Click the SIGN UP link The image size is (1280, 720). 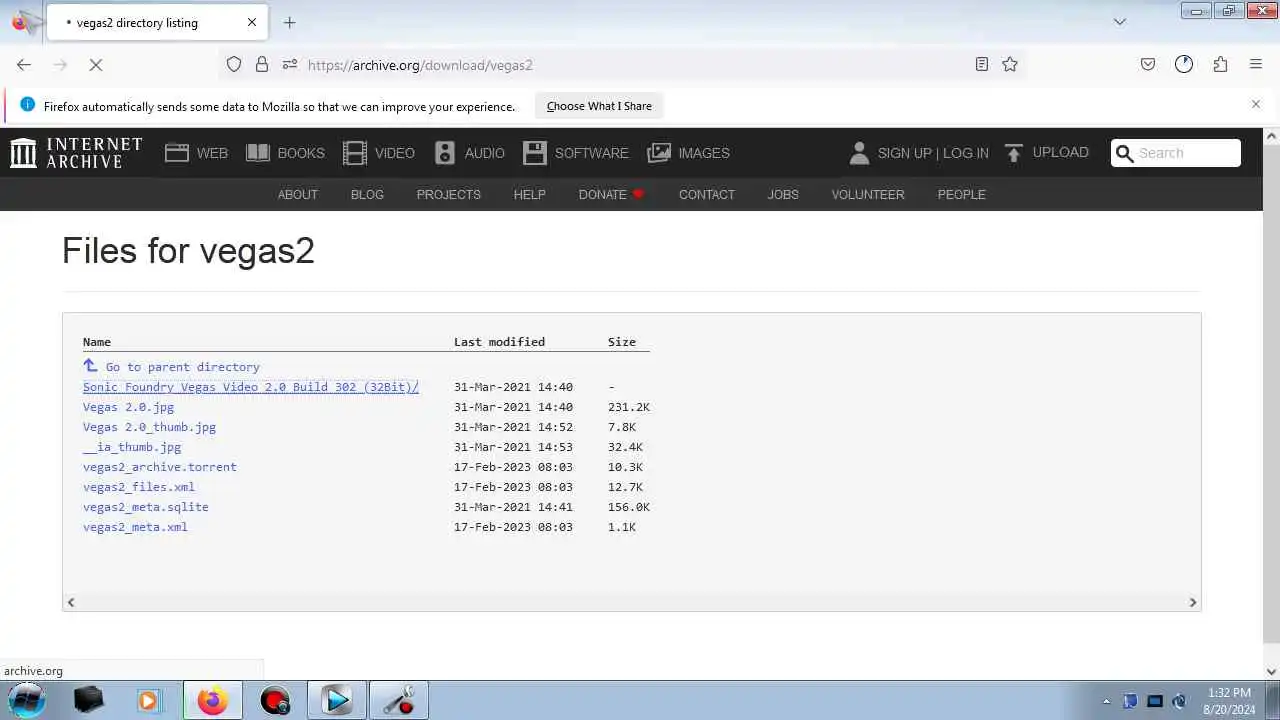pos(904,153)
